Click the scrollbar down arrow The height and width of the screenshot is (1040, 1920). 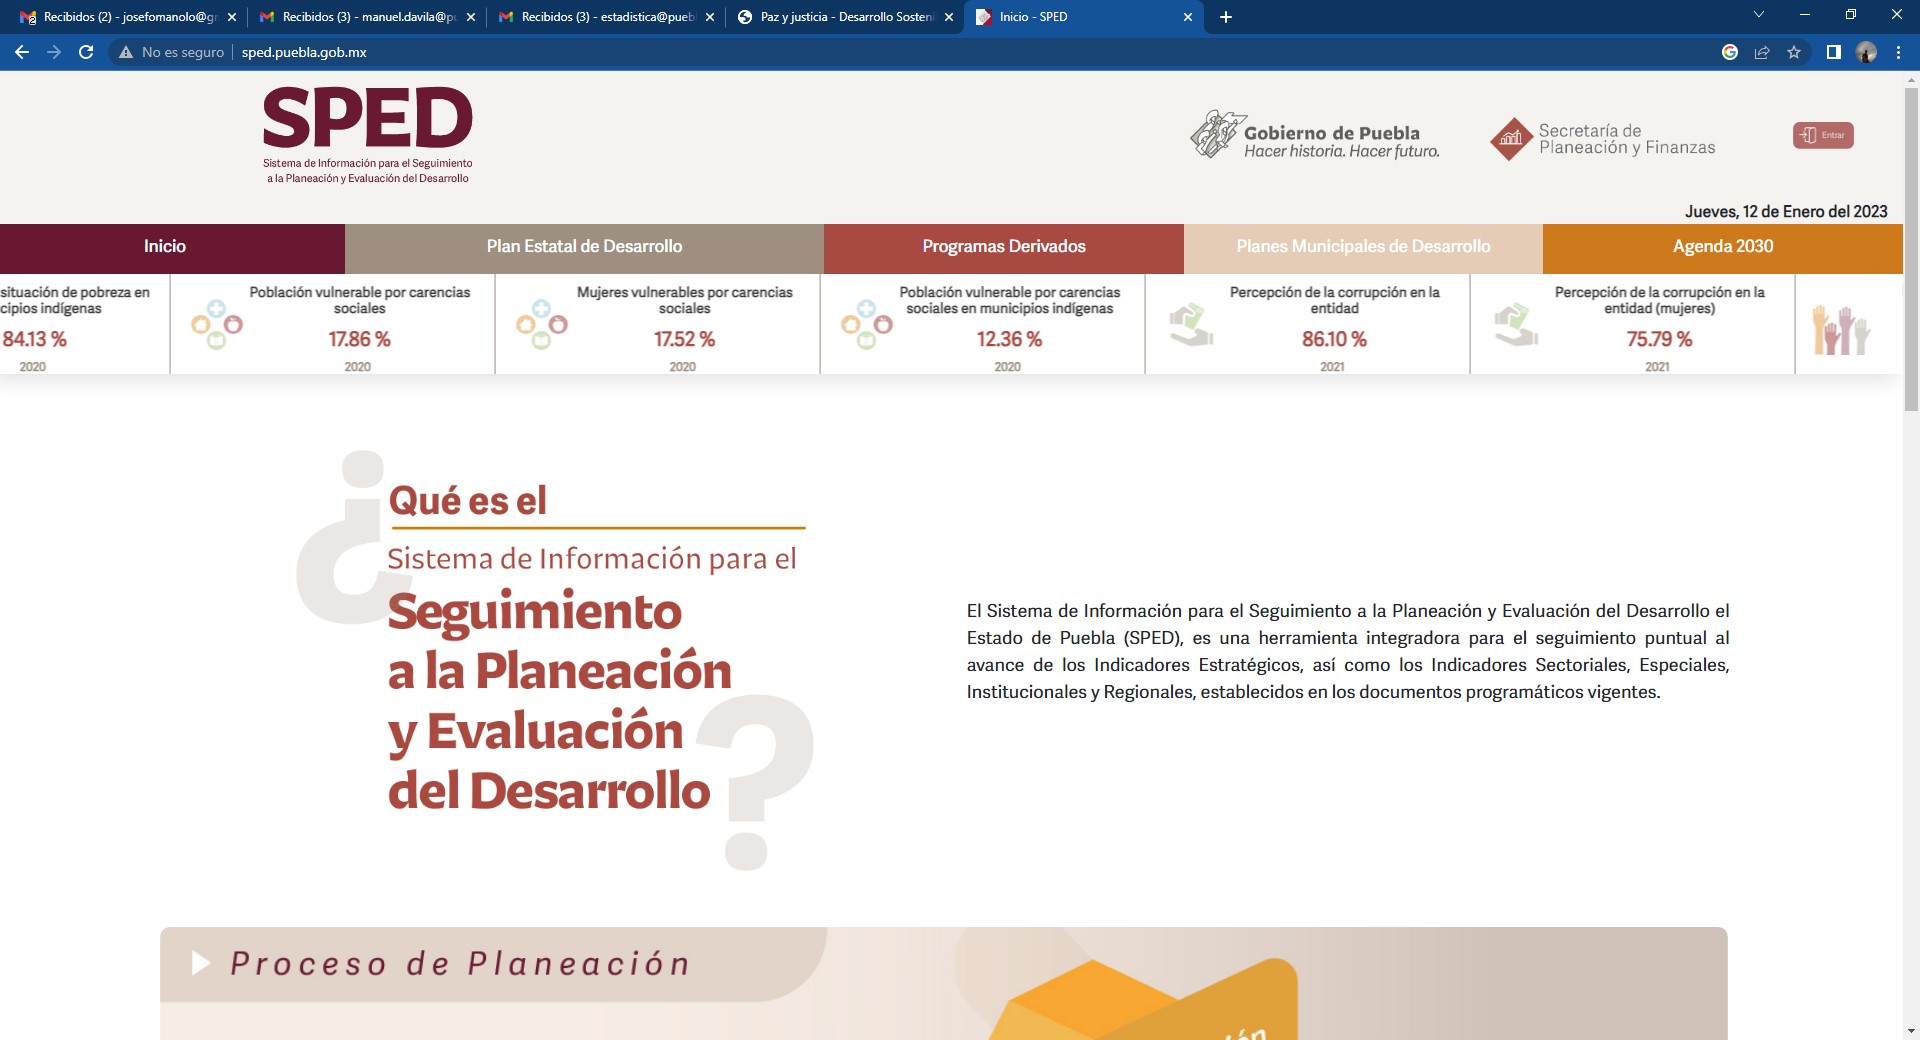(1911, 1031)
